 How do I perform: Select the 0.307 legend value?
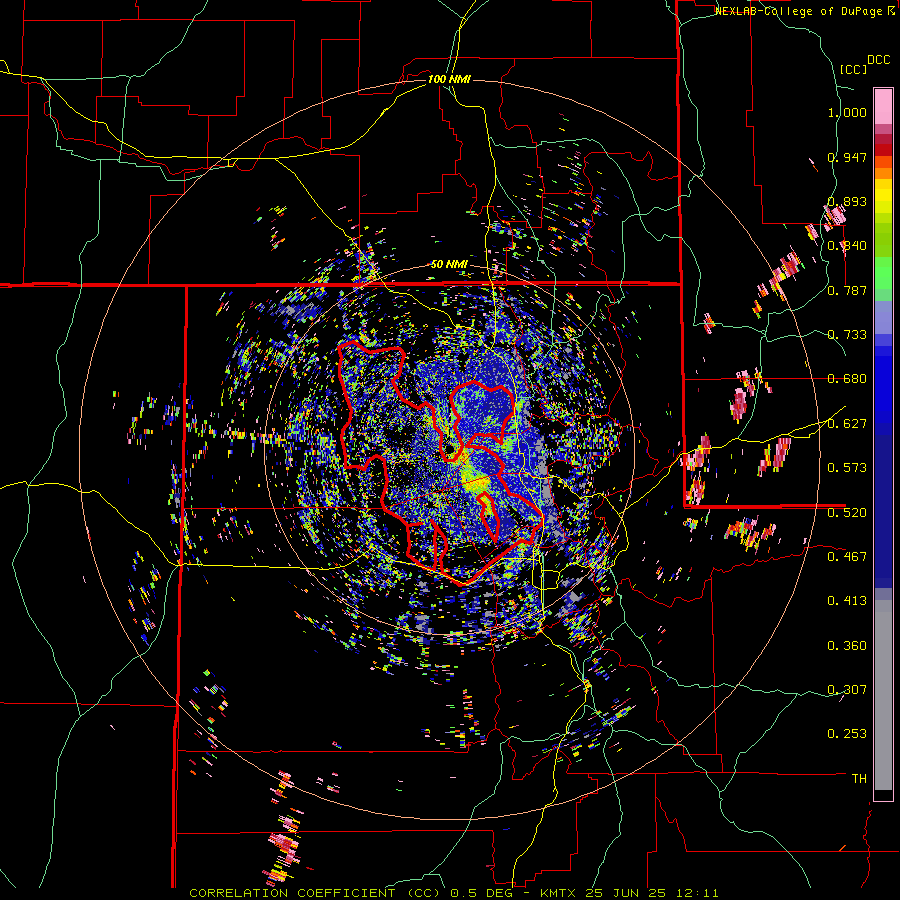[847, 689]
